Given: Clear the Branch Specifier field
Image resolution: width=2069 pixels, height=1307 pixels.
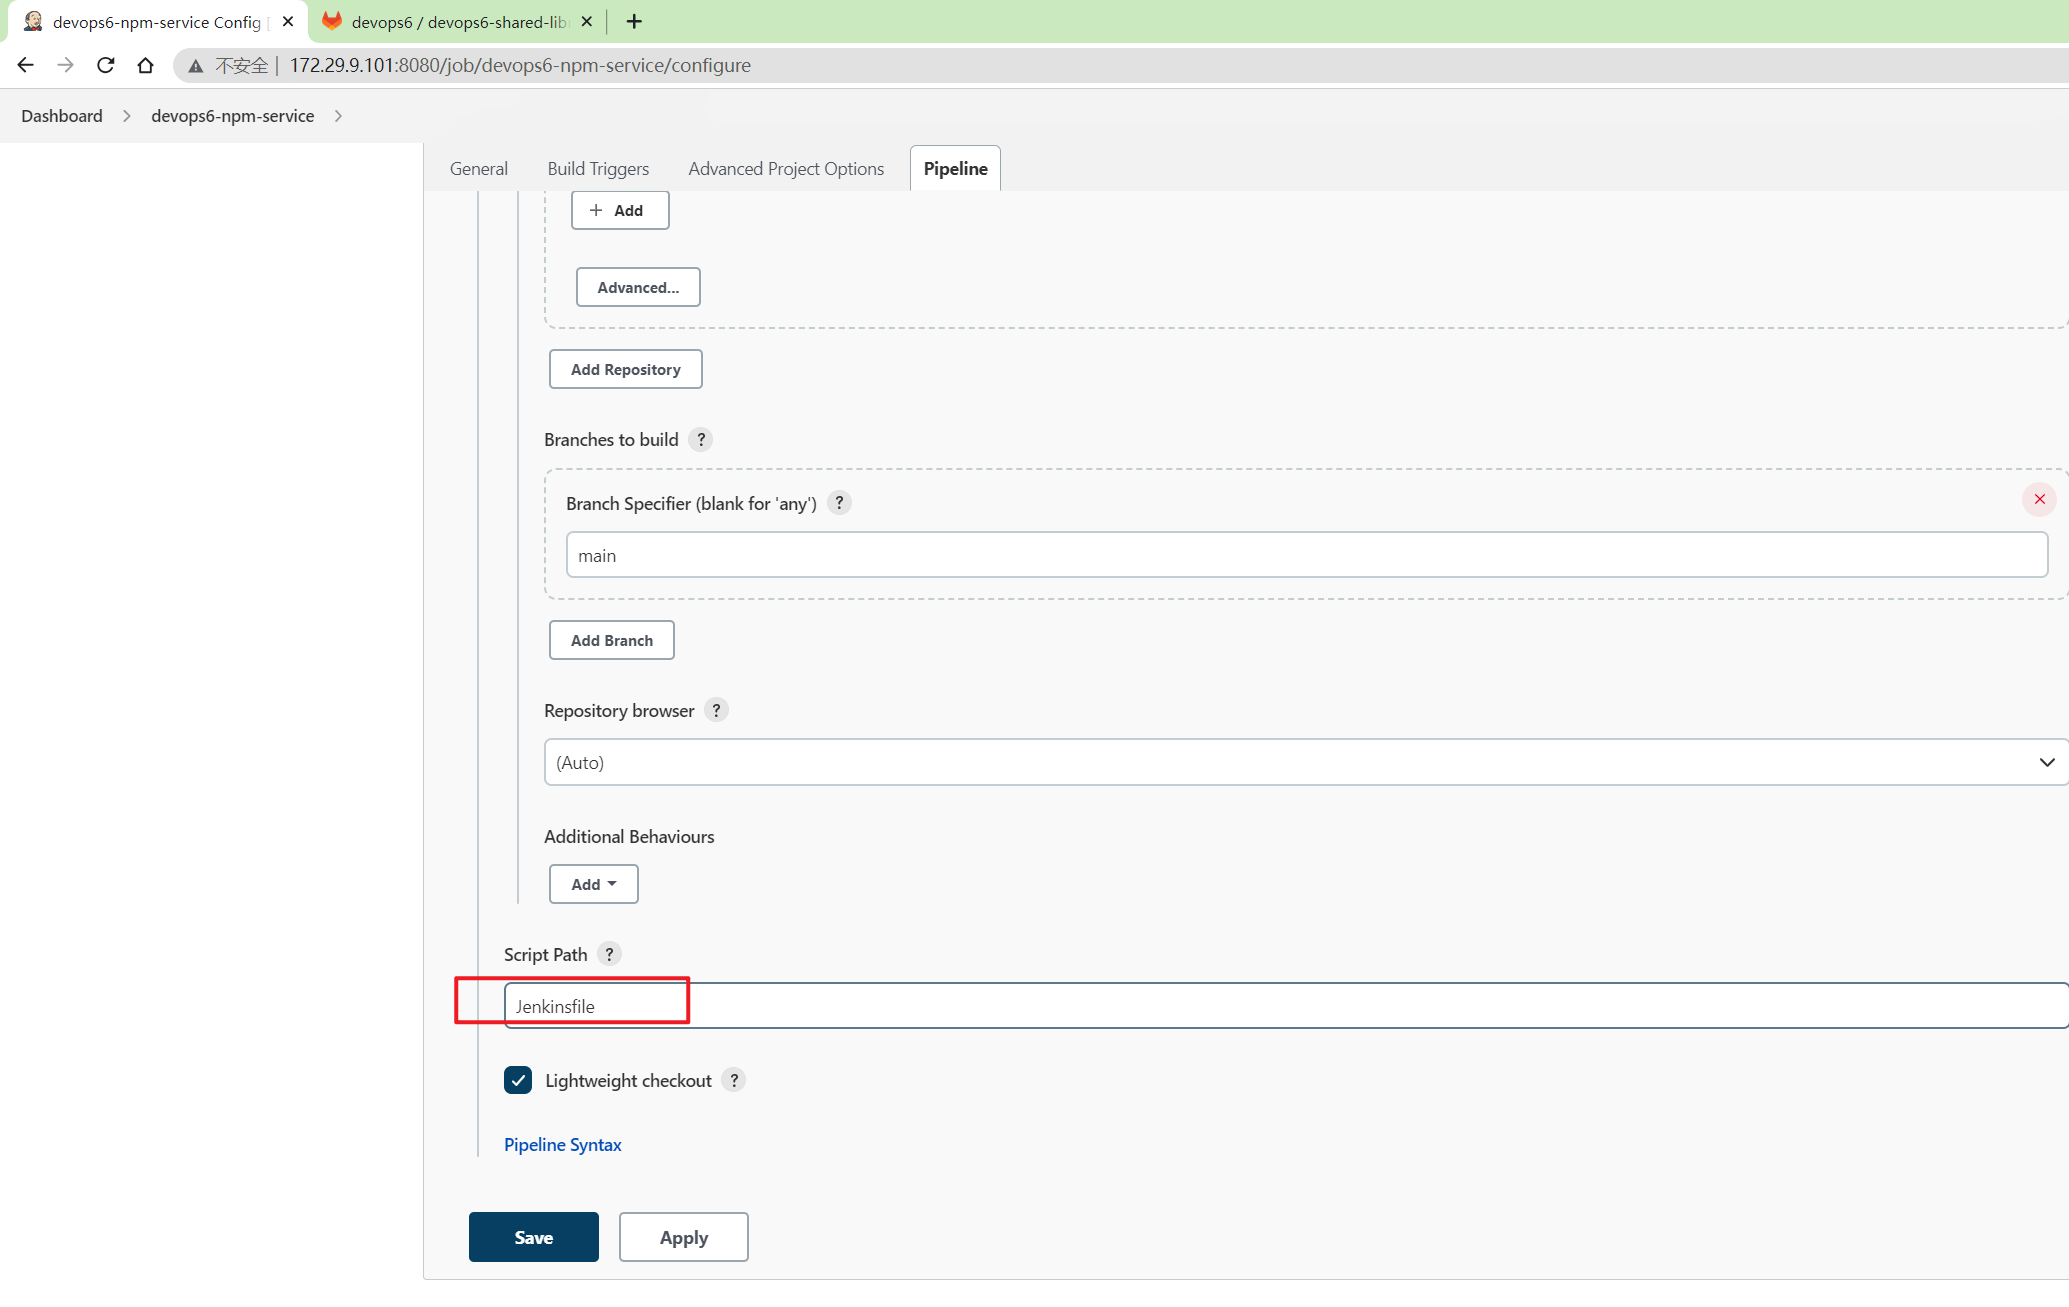Looking at the screenshot, I should [x=2039, y=498].
